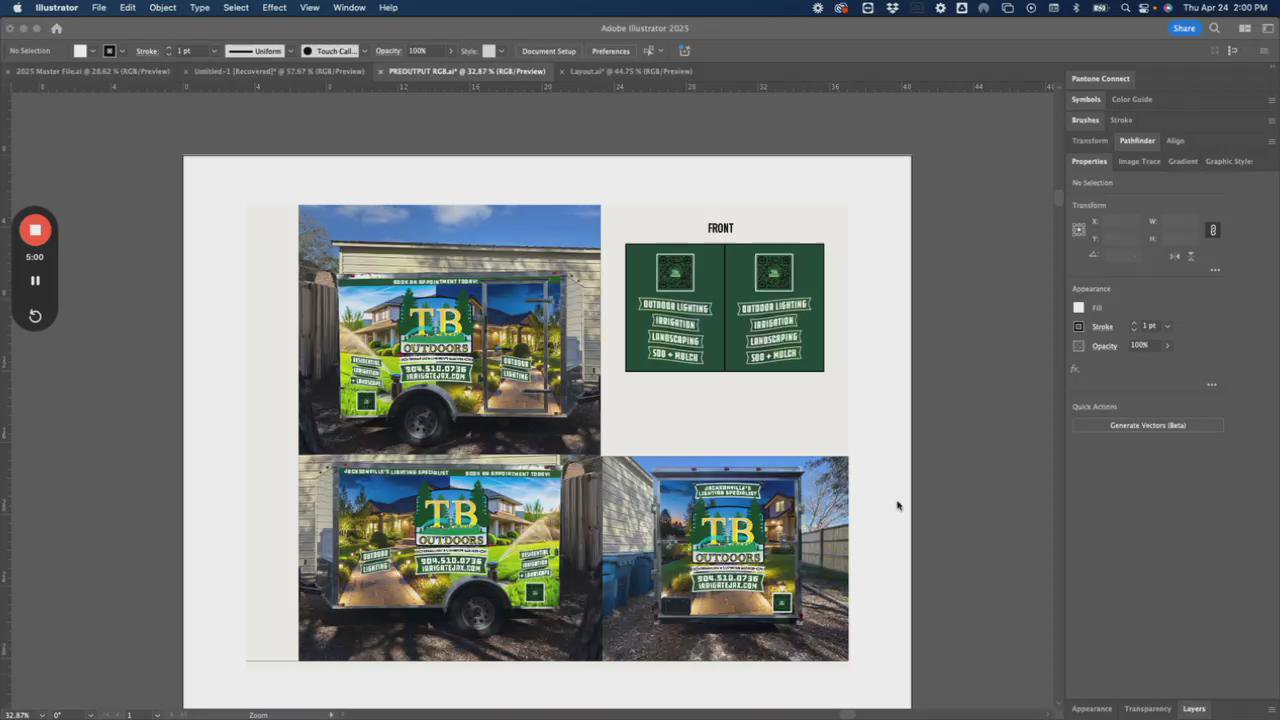Click the Opacity value field in Appearance
Image resolution: width=1280 pixels, height=720 pixels.
pyautogui.click(x=1143, y=346)
